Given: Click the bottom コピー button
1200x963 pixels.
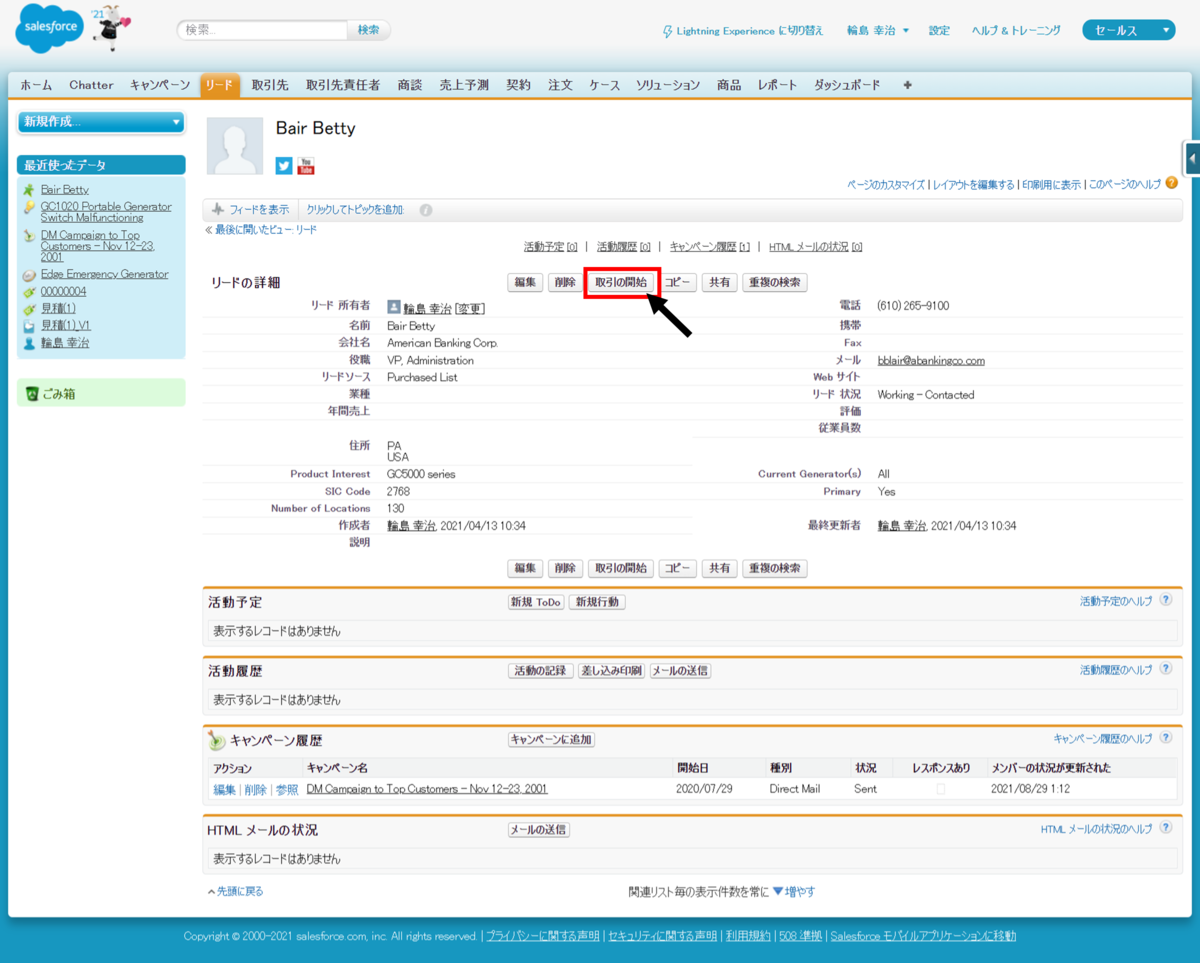Looking at the screenshot, I should [x=679, y=568].
